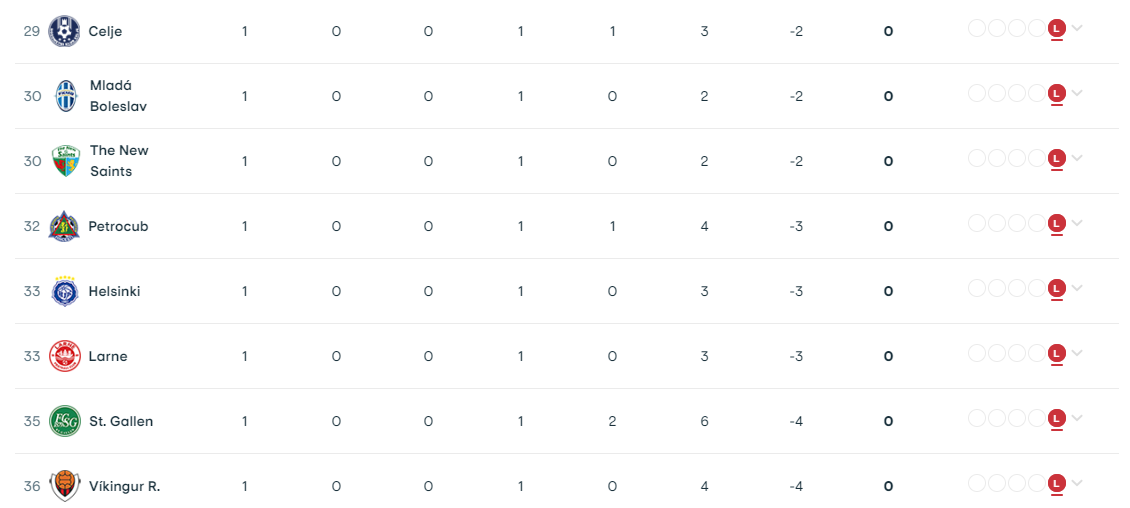Click the Larne club crest
The height and width of the screenshot is (508, 1130).
[65, 356]
